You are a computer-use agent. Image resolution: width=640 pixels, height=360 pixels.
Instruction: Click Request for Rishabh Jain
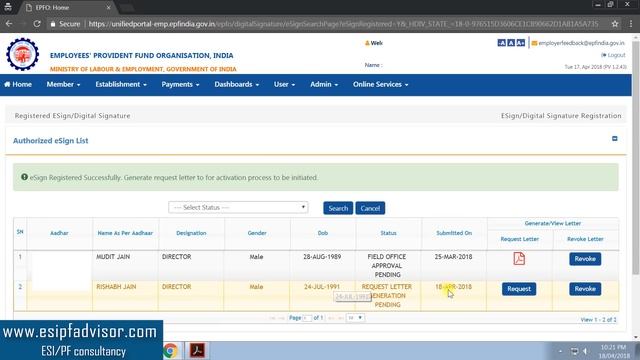(519, 289)
